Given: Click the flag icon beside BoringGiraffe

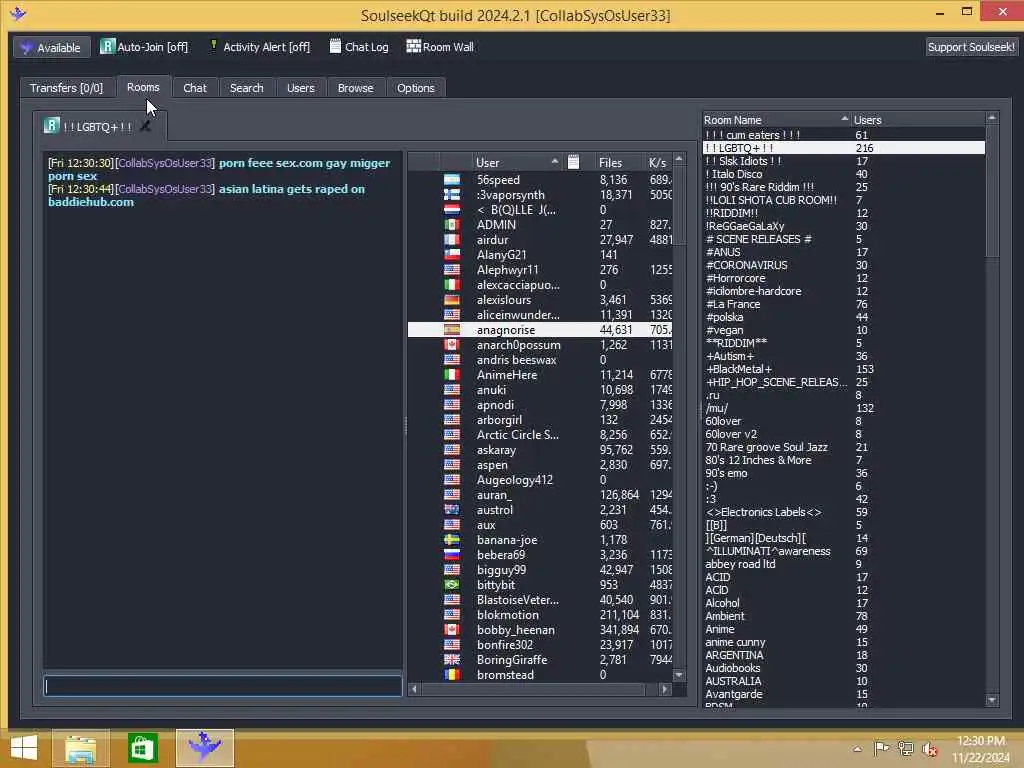Looking at the screenshot, I should click(451, 660).
